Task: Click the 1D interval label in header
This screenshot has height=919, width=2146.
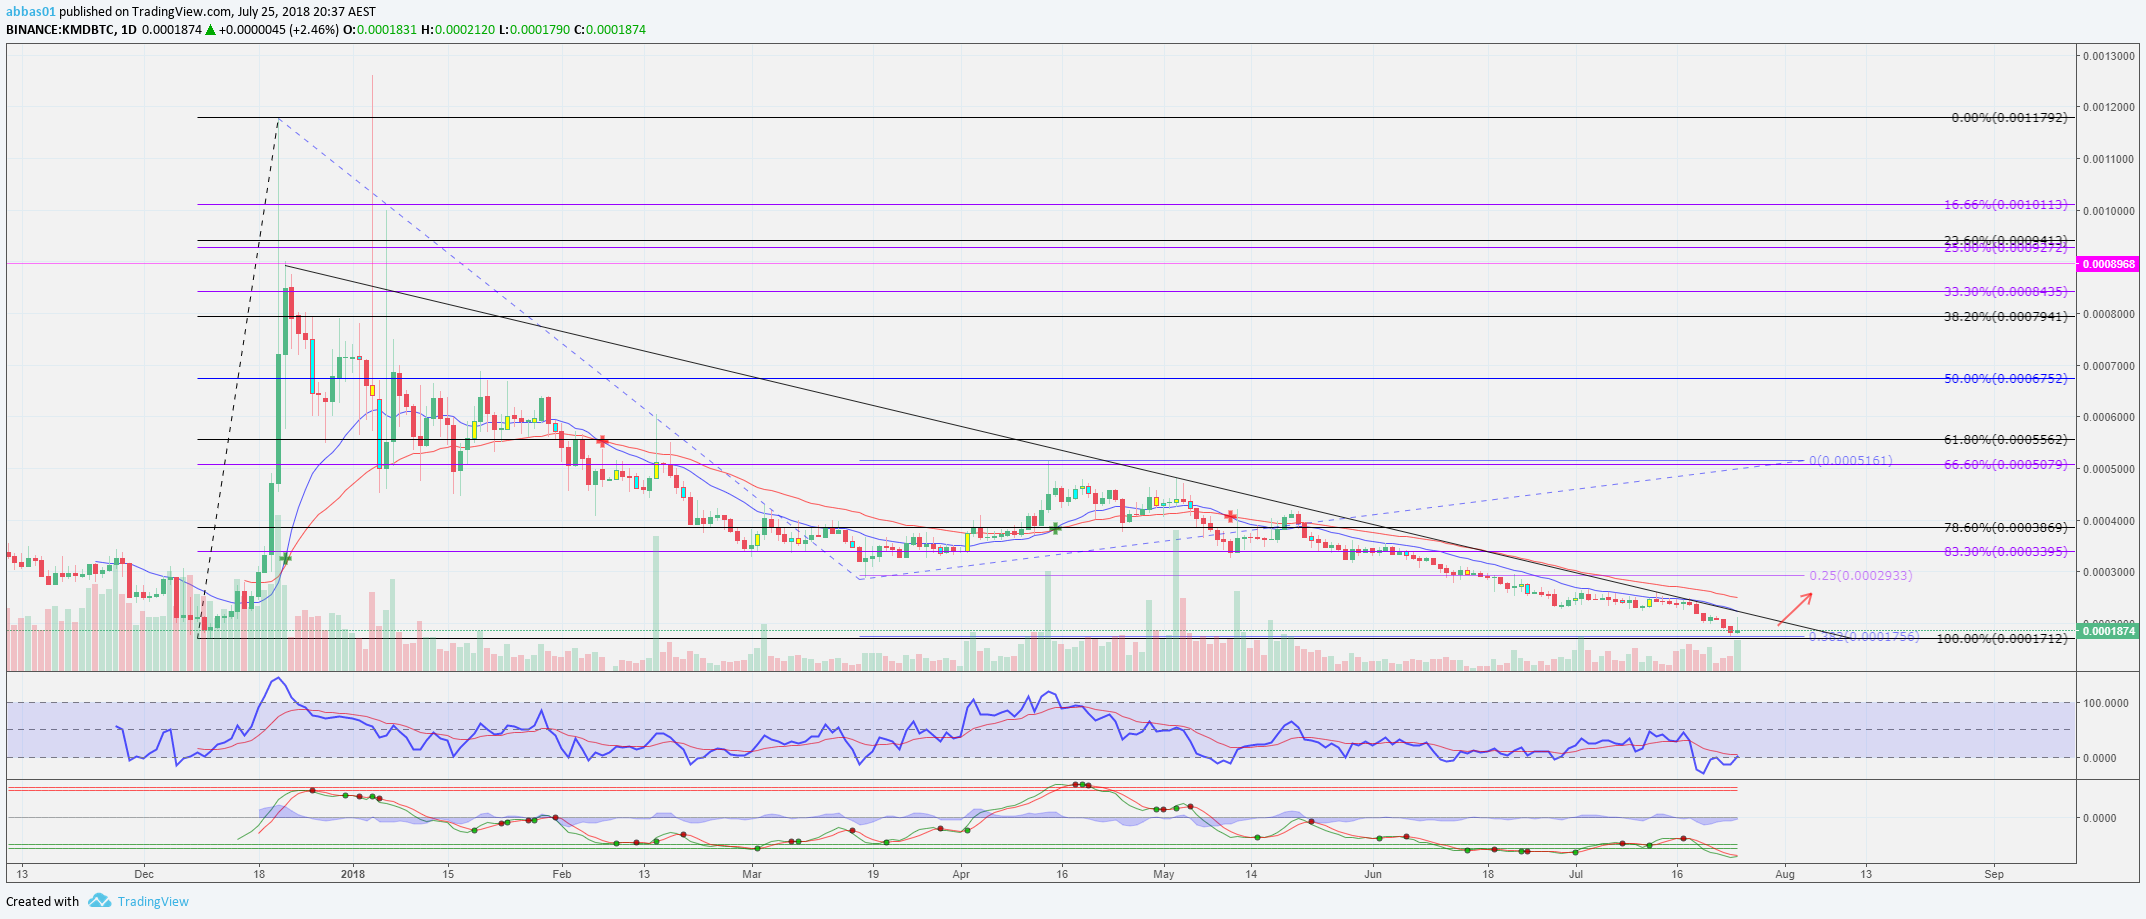Action: point(128,30)
